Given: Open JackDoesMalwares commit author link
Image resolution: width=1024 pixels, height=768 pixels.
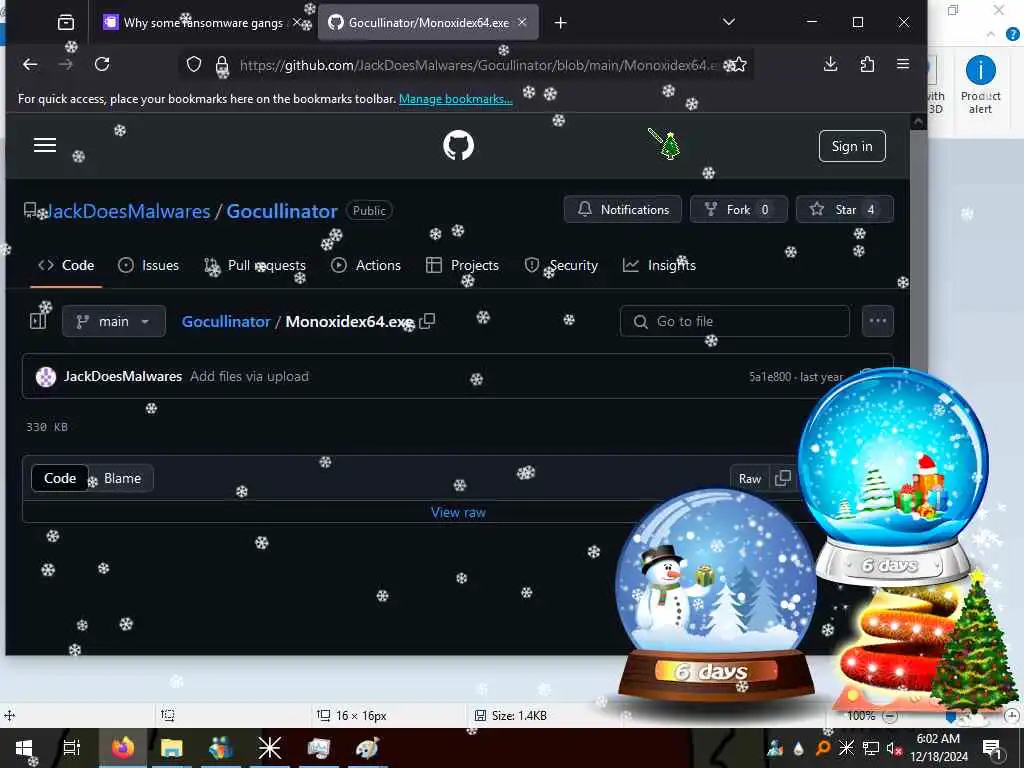Looking at the screenshot, I should tap(123, 376).
